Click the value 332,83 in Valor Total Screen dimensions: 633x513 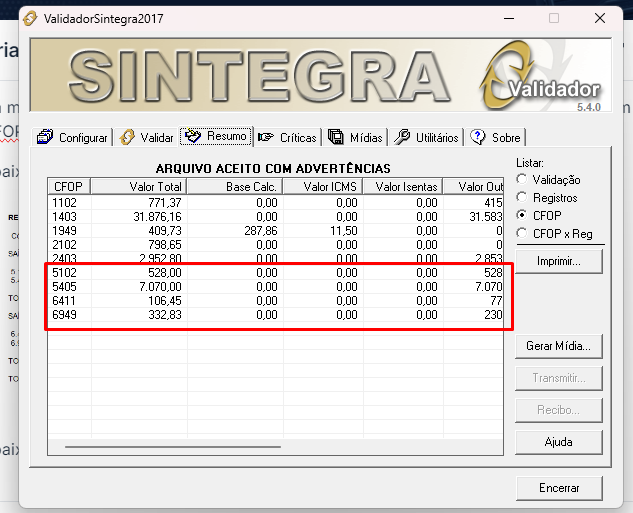(x=165, y=315)
